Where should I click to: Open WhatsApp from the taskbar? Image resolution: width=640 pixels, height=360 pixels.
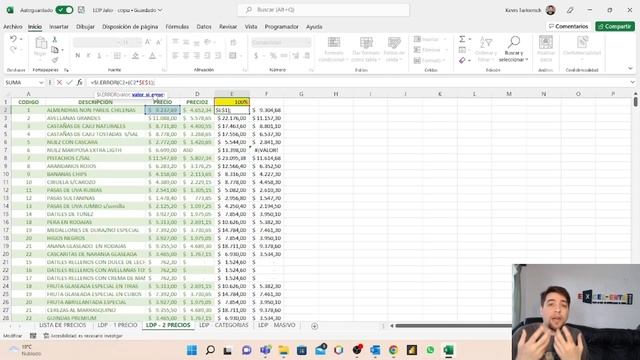430,350
